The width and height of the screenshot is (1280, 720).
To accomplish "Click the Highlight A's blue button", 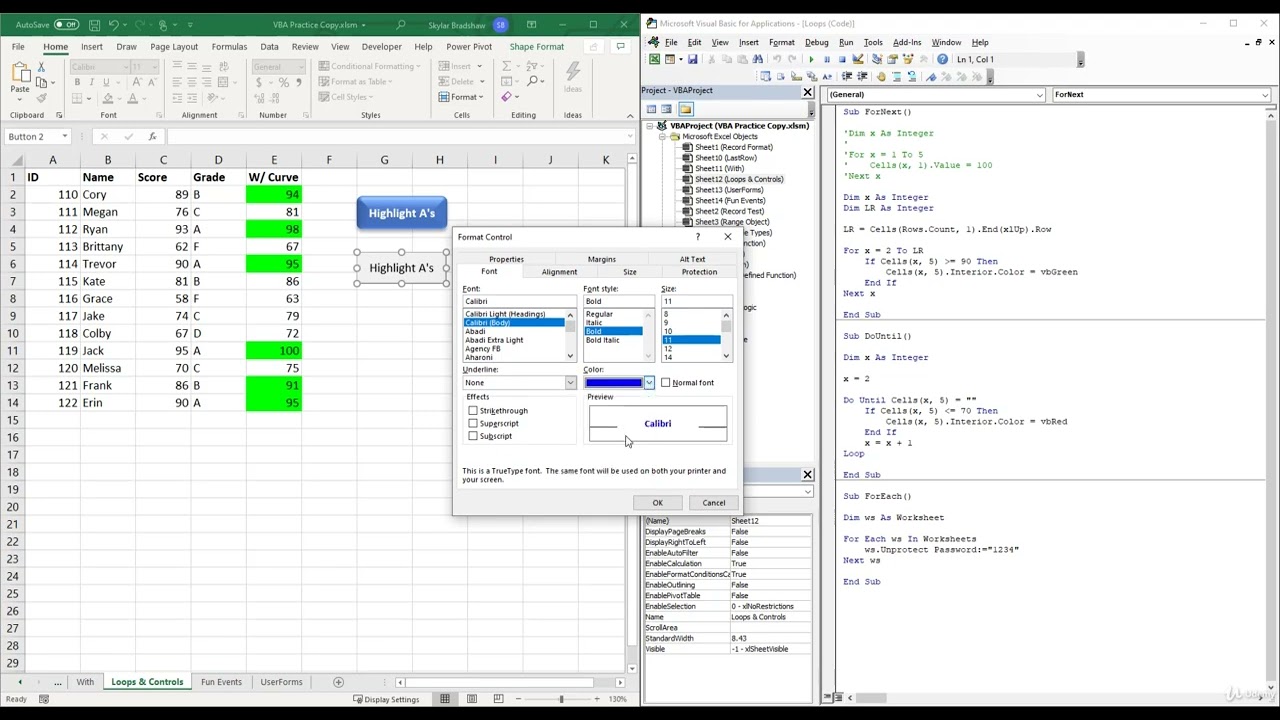I will [401, 213].
